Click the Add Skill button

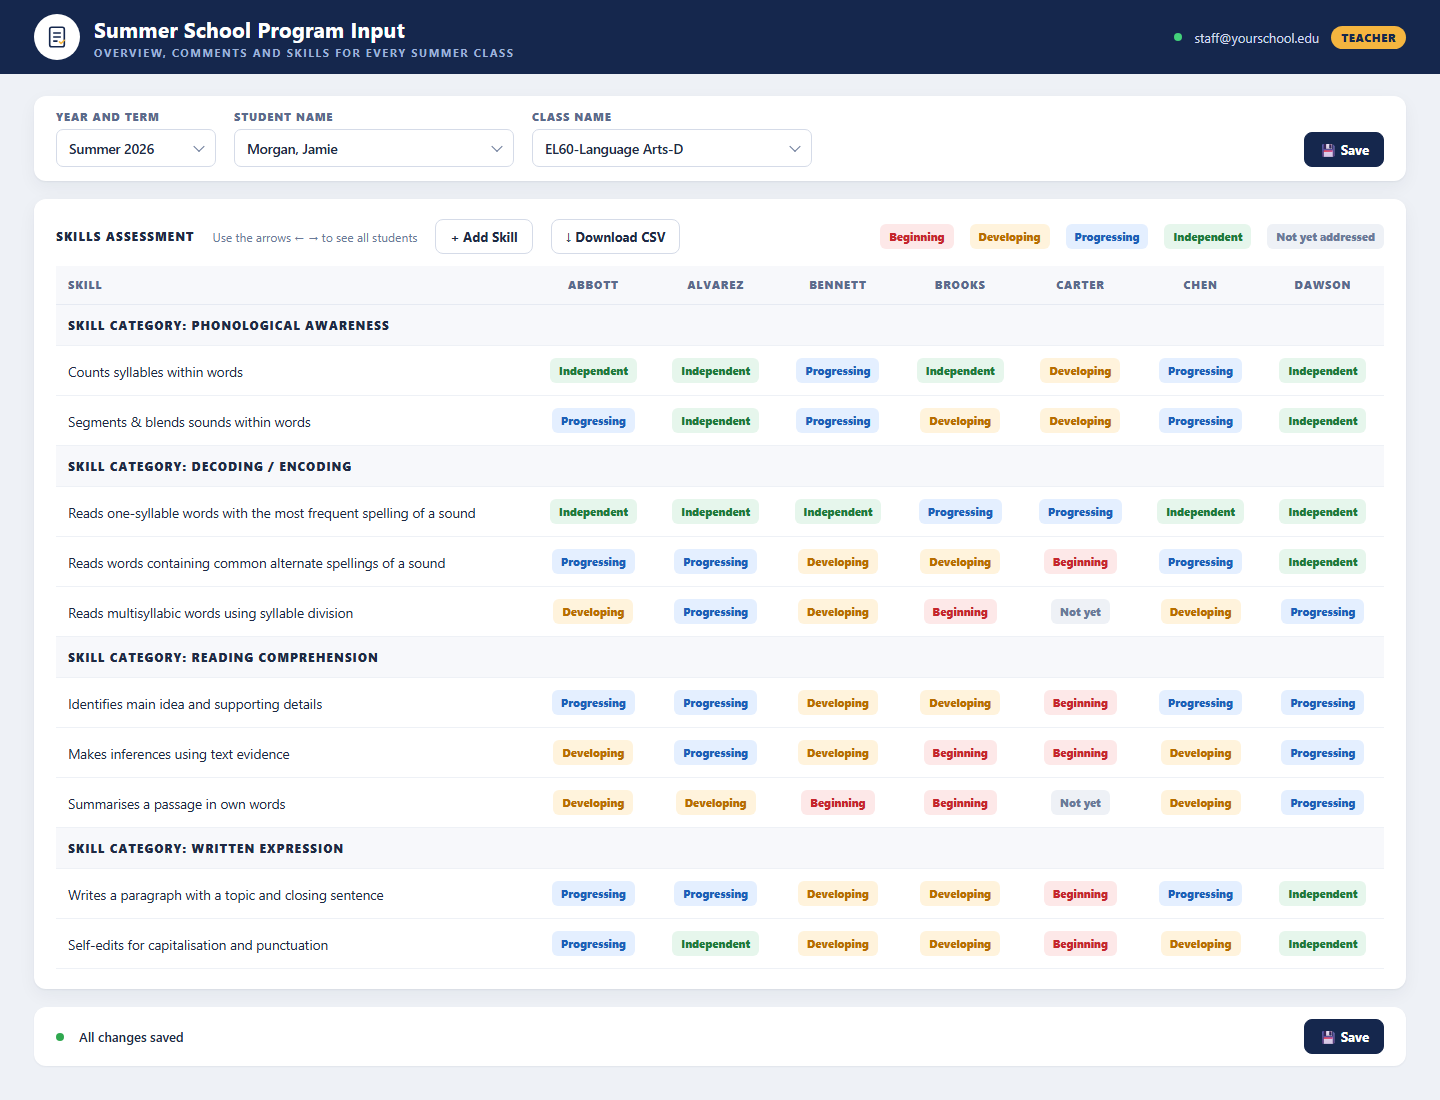(x=484, y=237)
